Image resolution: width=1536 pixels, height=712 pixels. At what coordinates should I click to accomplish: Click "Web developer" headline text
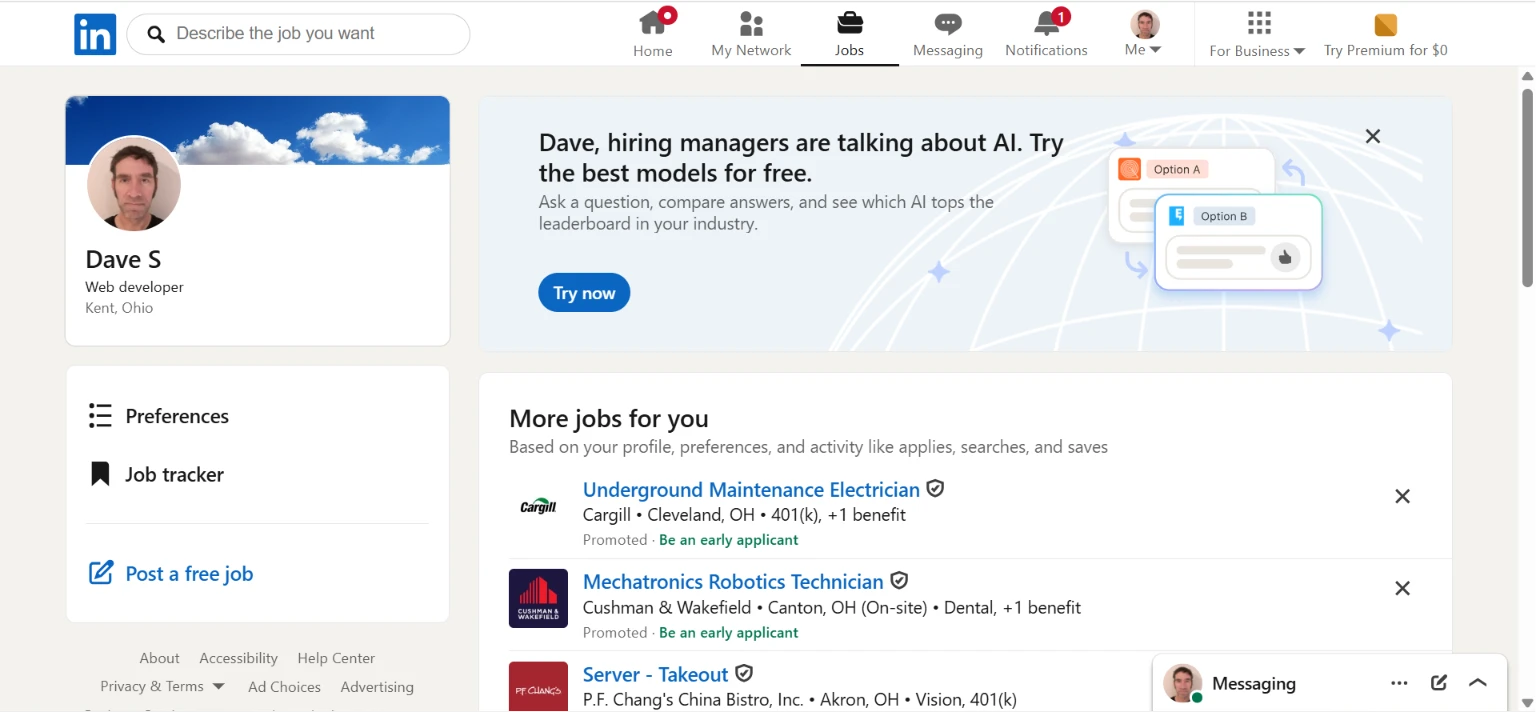pos(134,287)
